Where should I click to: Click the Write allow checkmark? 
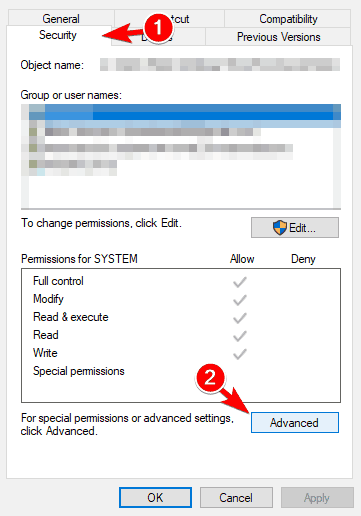point(240,354)
